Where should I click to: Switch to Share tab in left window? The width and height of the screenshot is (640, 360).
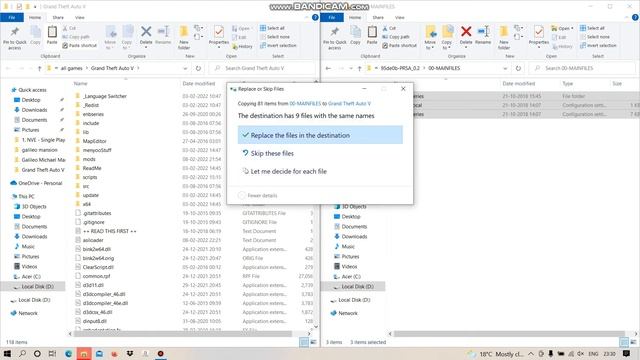[x=58, y=18]
